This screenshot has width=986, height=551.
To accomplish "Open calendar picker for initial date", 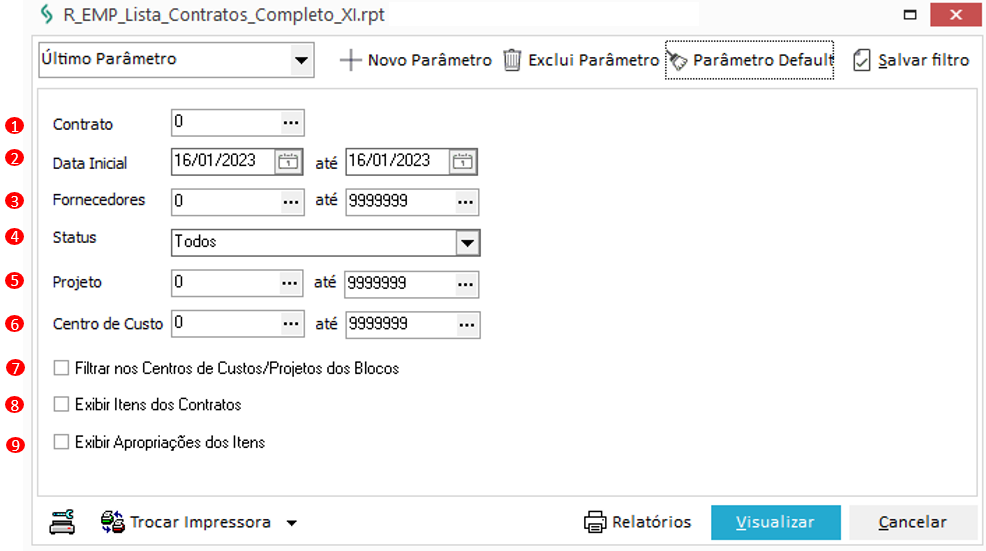I will pos(288,161).
